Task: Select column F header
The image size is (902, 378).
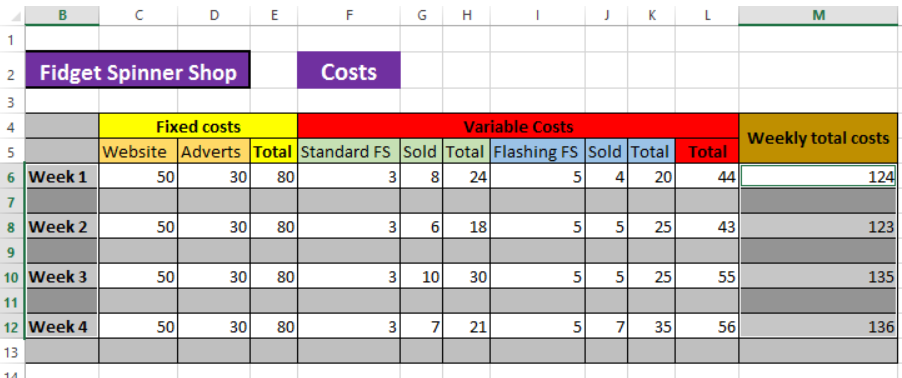Action: pyautogui.click(x=349, y=16)
